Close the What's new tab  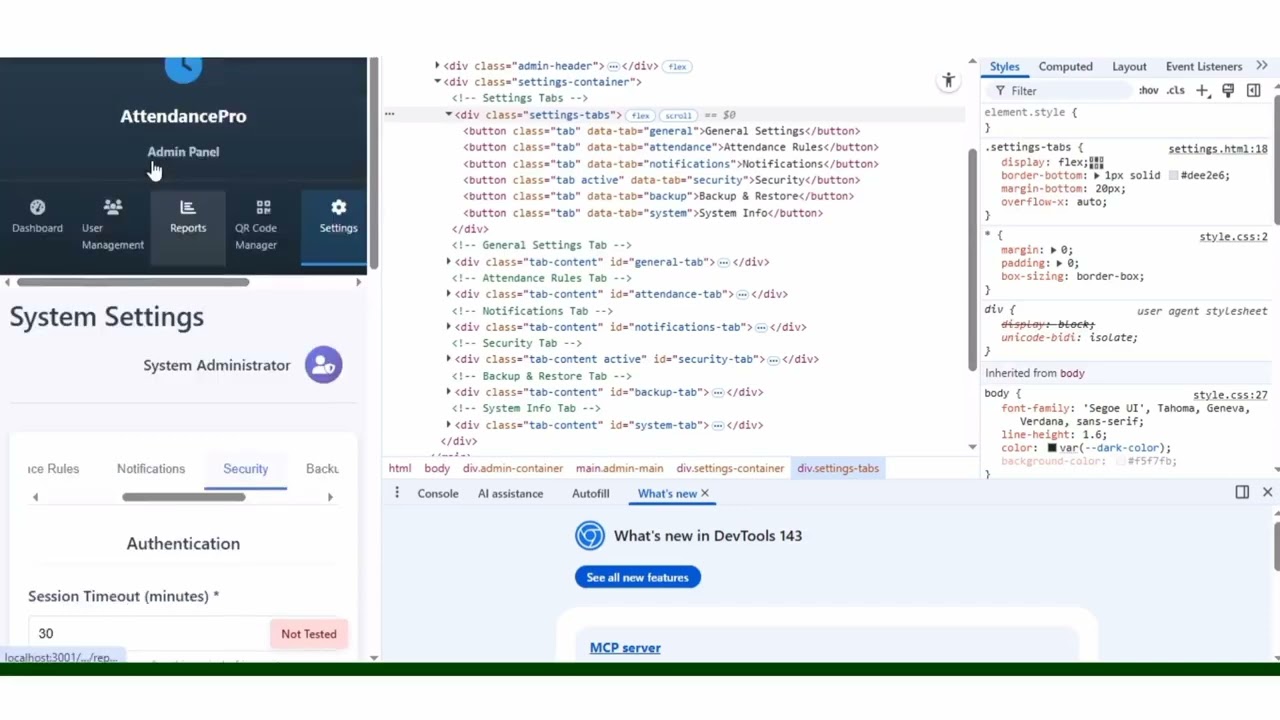tap(704, 493)
